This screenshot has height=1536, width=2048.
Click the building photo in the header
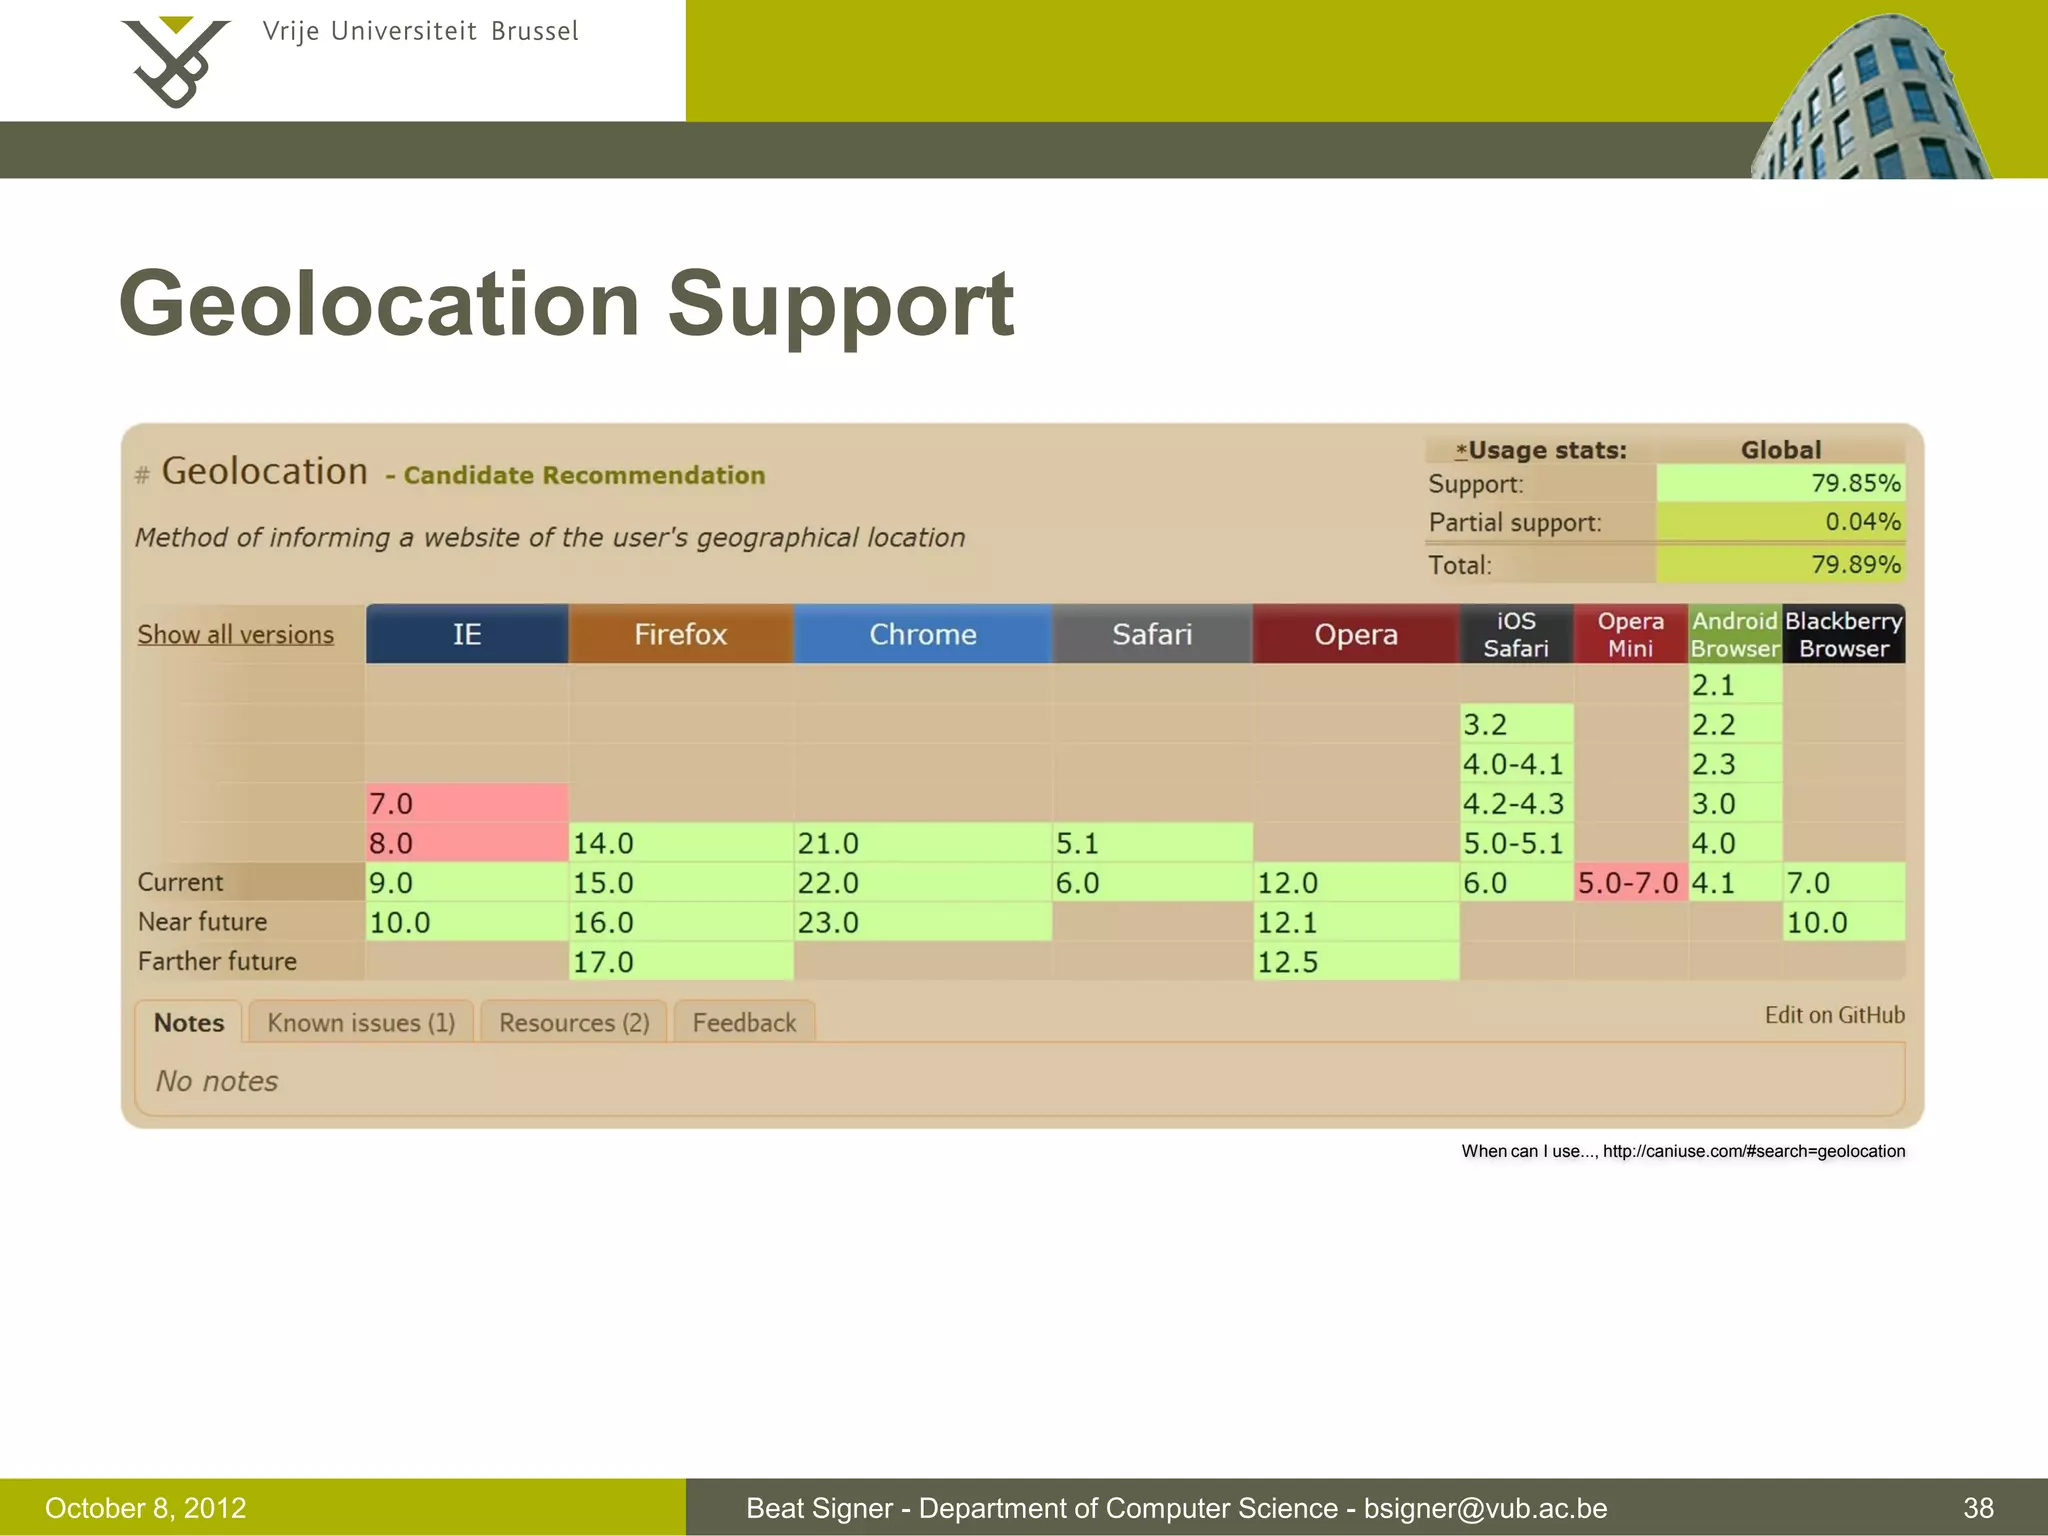coord(1872,96)
